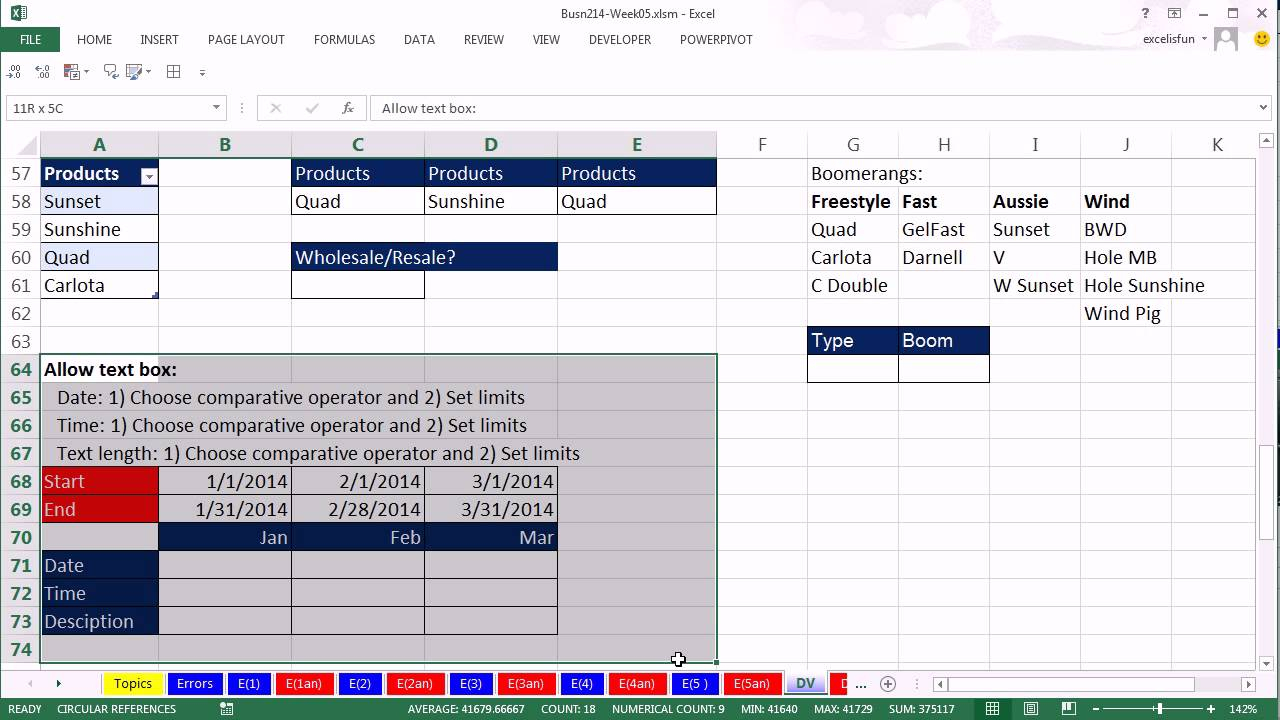Click the Decrease Decimal icon on Quick Access Toolbar

tap(42, 72)
